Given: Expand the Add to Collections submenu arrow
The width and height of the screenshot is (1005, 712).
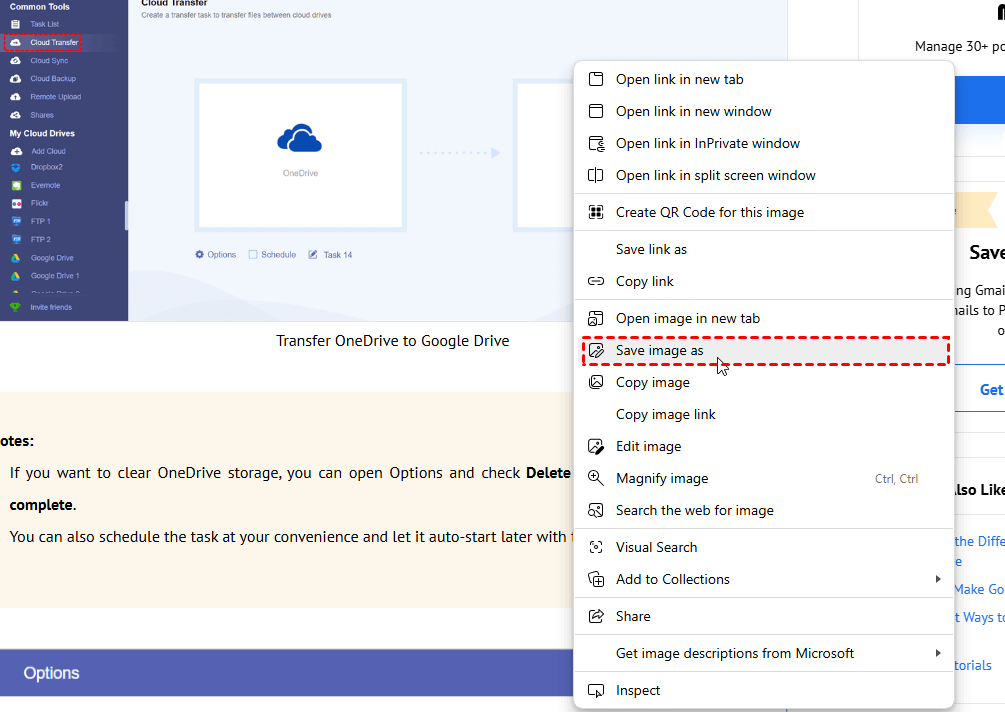Looking at the screenshot, I should [938, 579].
